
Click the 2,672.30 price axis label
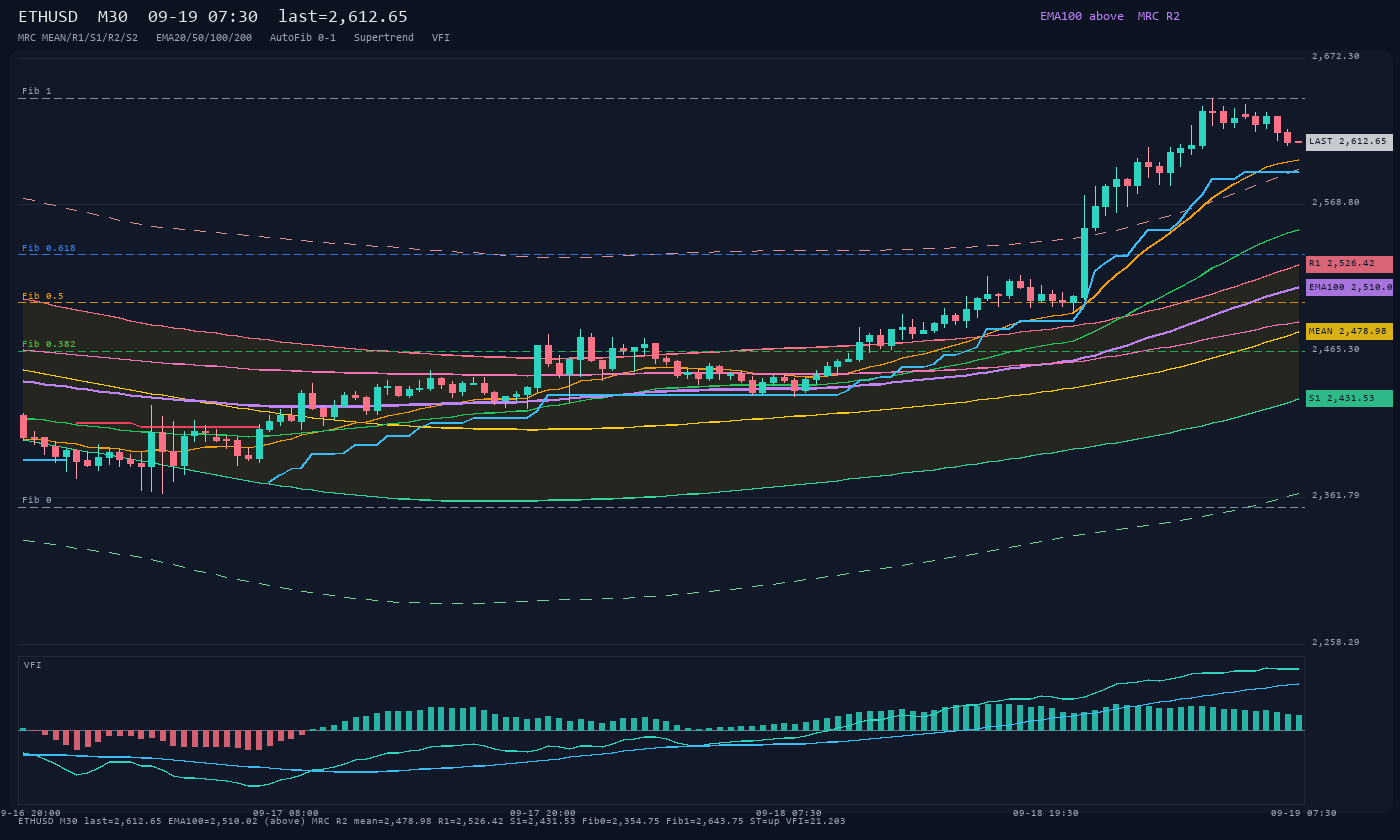click(1336, 56)
